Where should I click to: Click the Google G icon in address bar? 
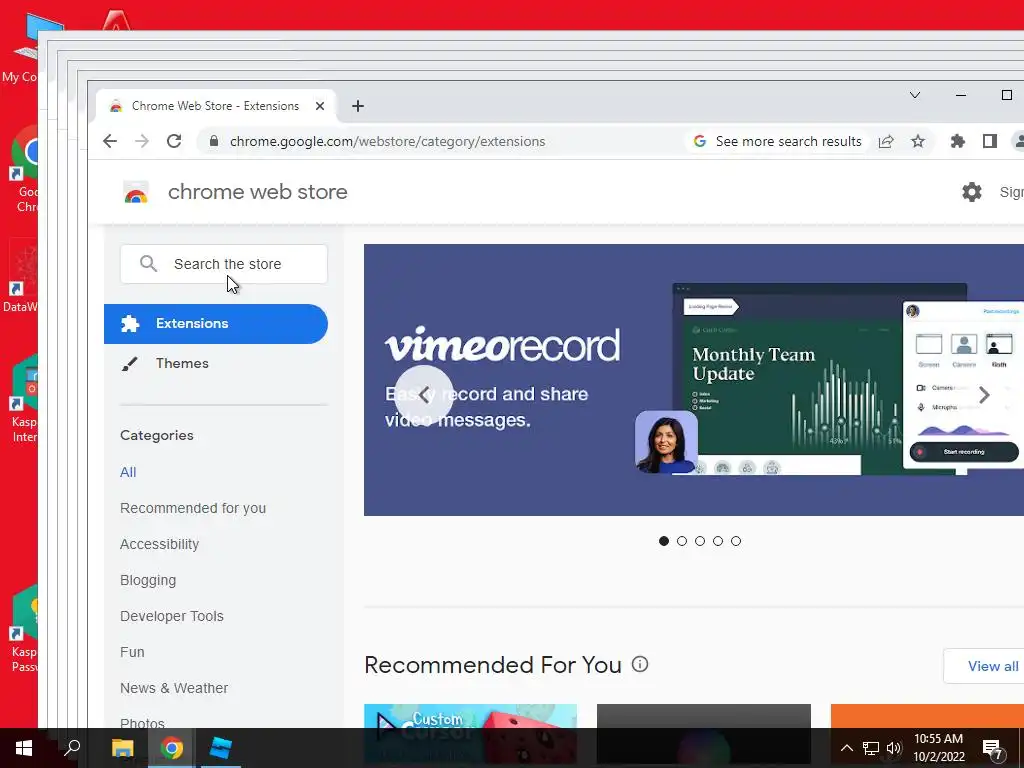coord(699,141)
